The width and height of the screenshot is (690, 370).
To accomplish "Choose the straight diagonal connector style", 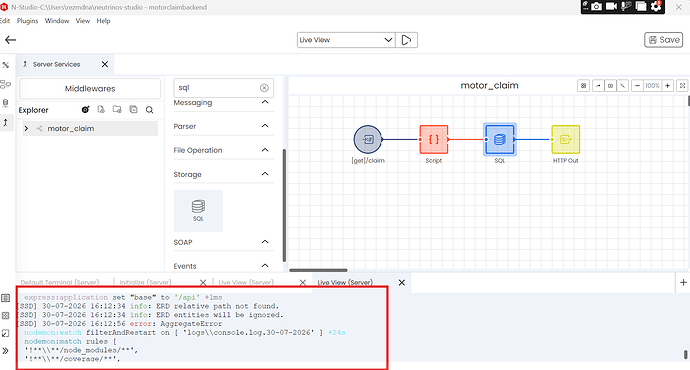I will pos(623,86).
